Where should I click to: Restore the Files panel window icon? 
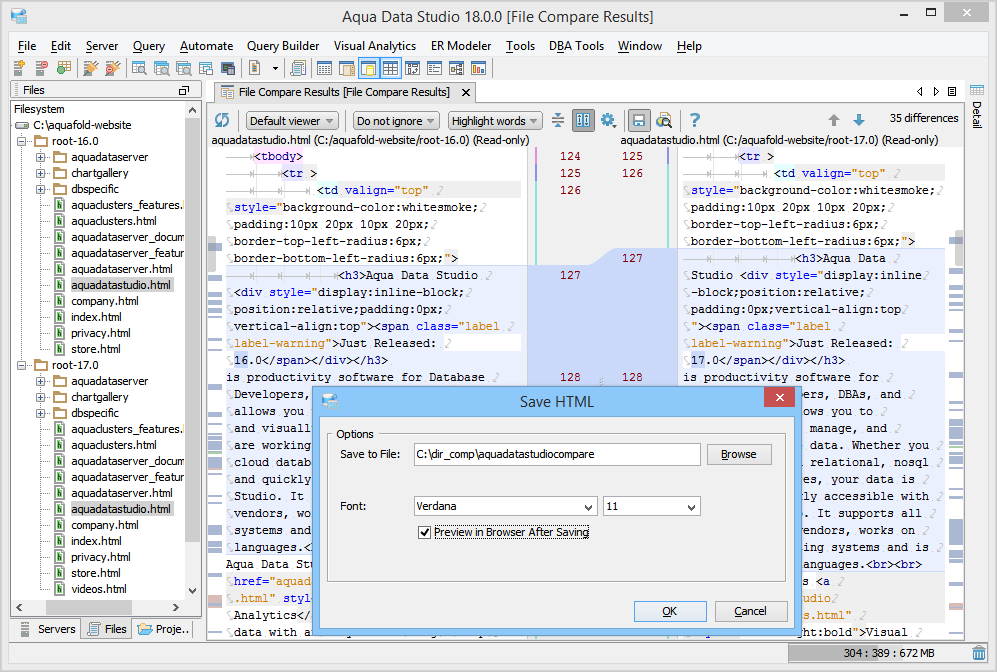pos(184,90)
